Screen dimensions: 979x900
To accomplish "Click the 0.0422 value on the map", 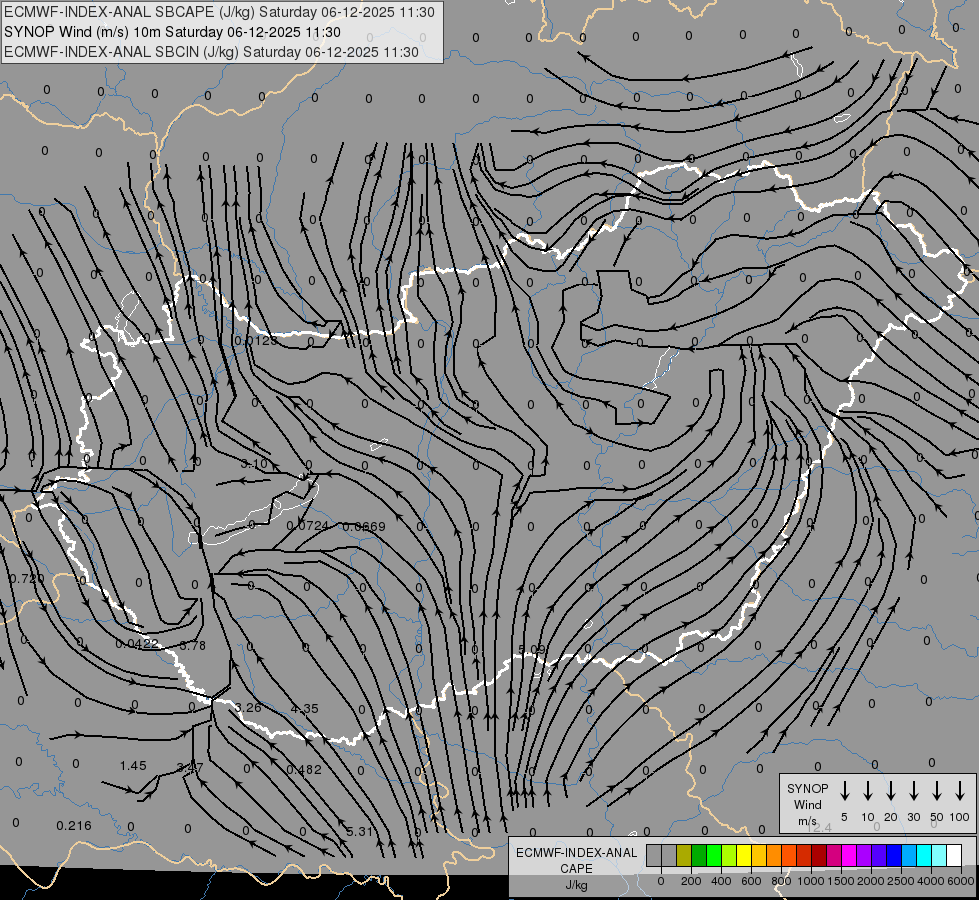I will pos(137,643).
